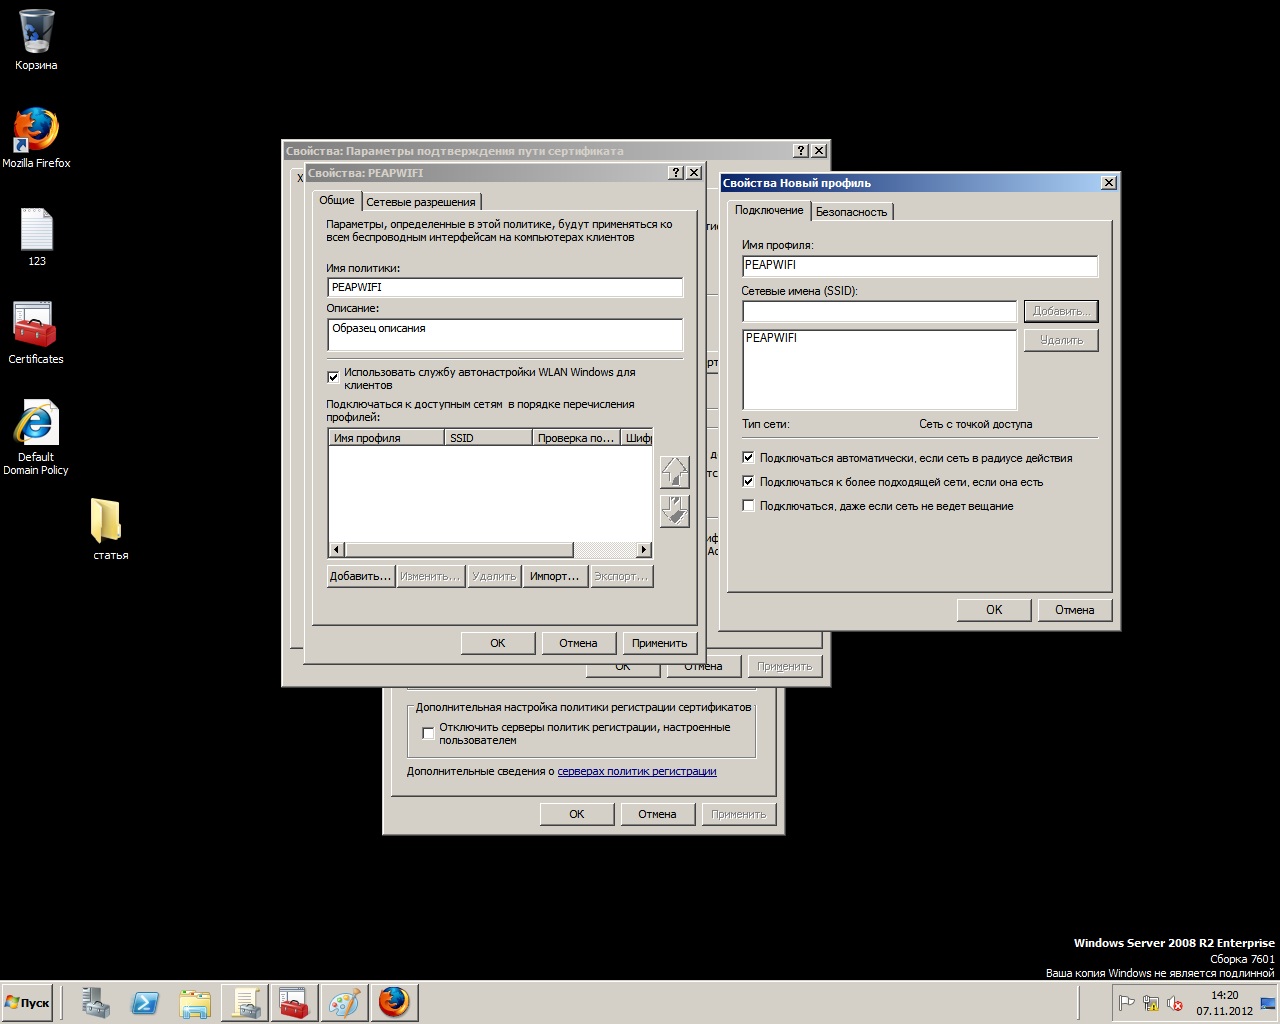
Task: Open the Certificates desktop shortcut
Action: pyautogui.click(x=35, y=330)
